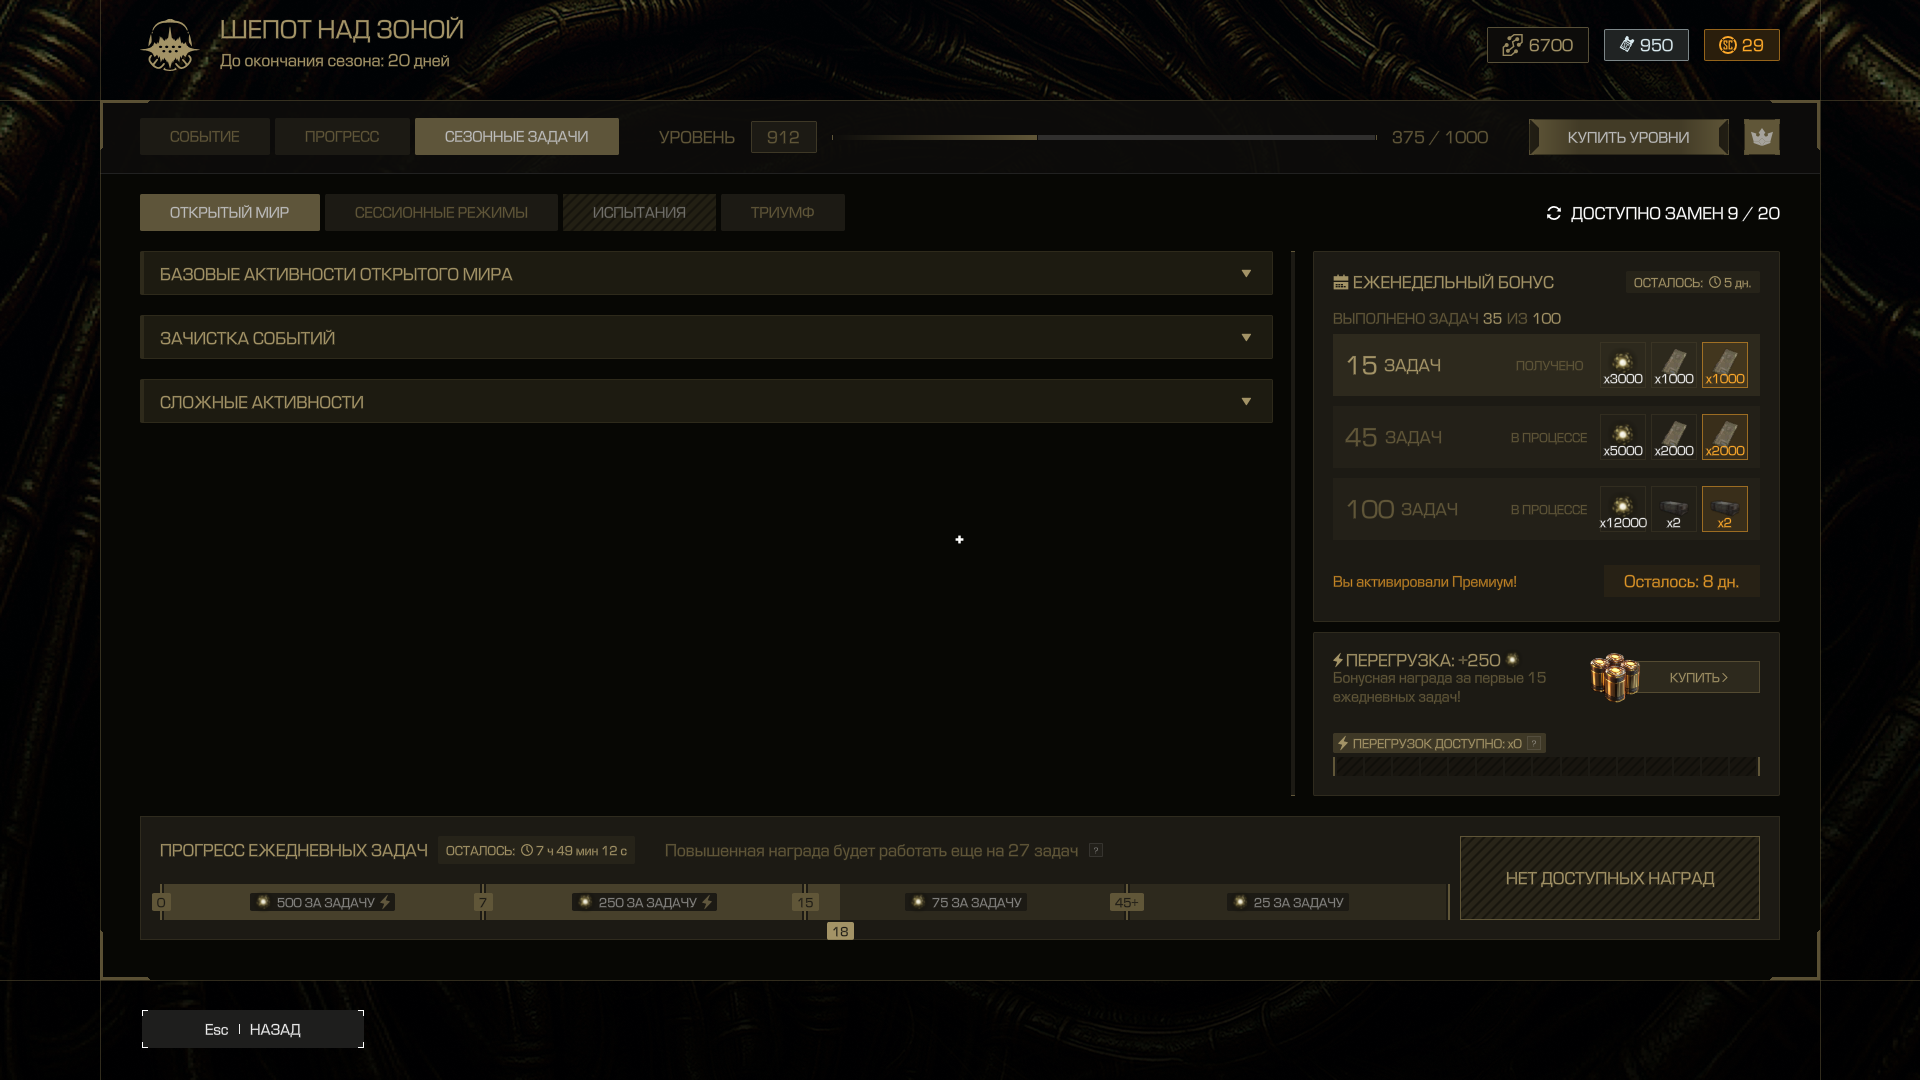Click the 950 ticket currency counter
Viewport: 1920px width, 1080px height.
click(x=1646, y=45)
